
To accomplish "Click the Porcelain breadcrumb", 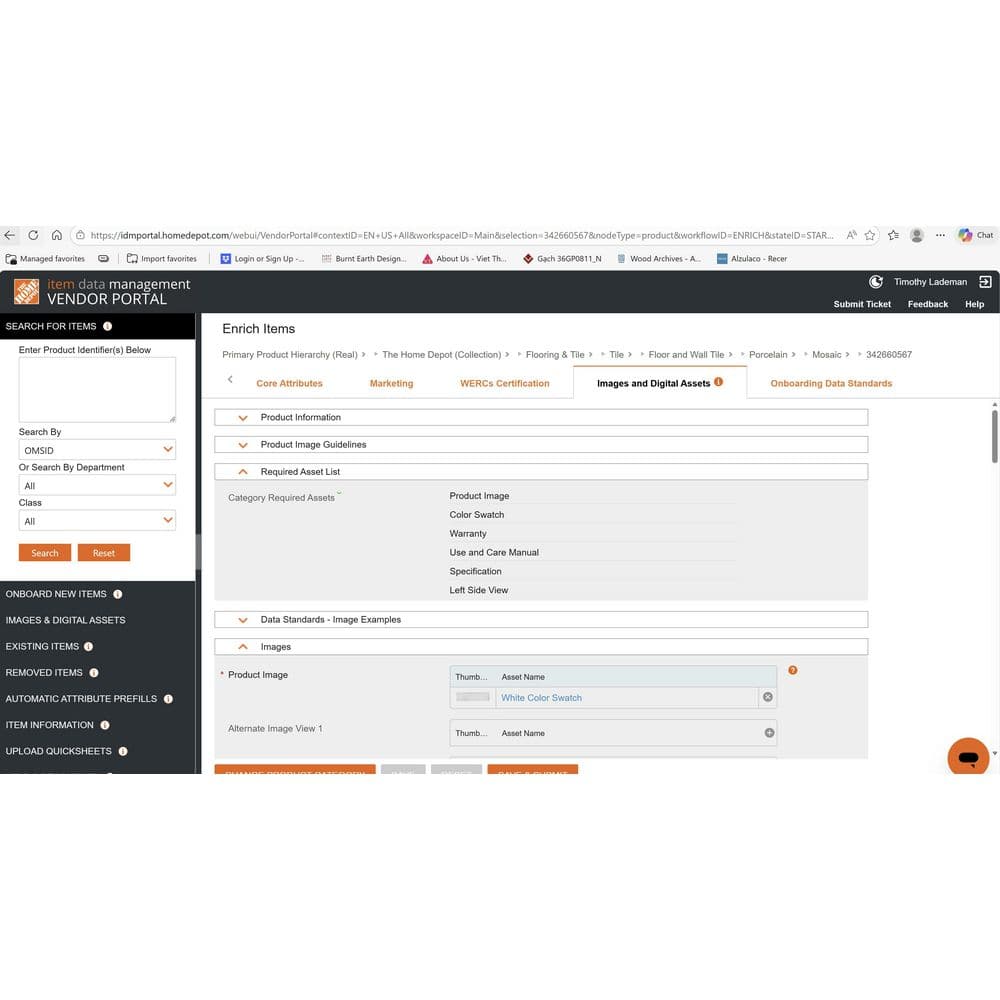I will 768,355.
